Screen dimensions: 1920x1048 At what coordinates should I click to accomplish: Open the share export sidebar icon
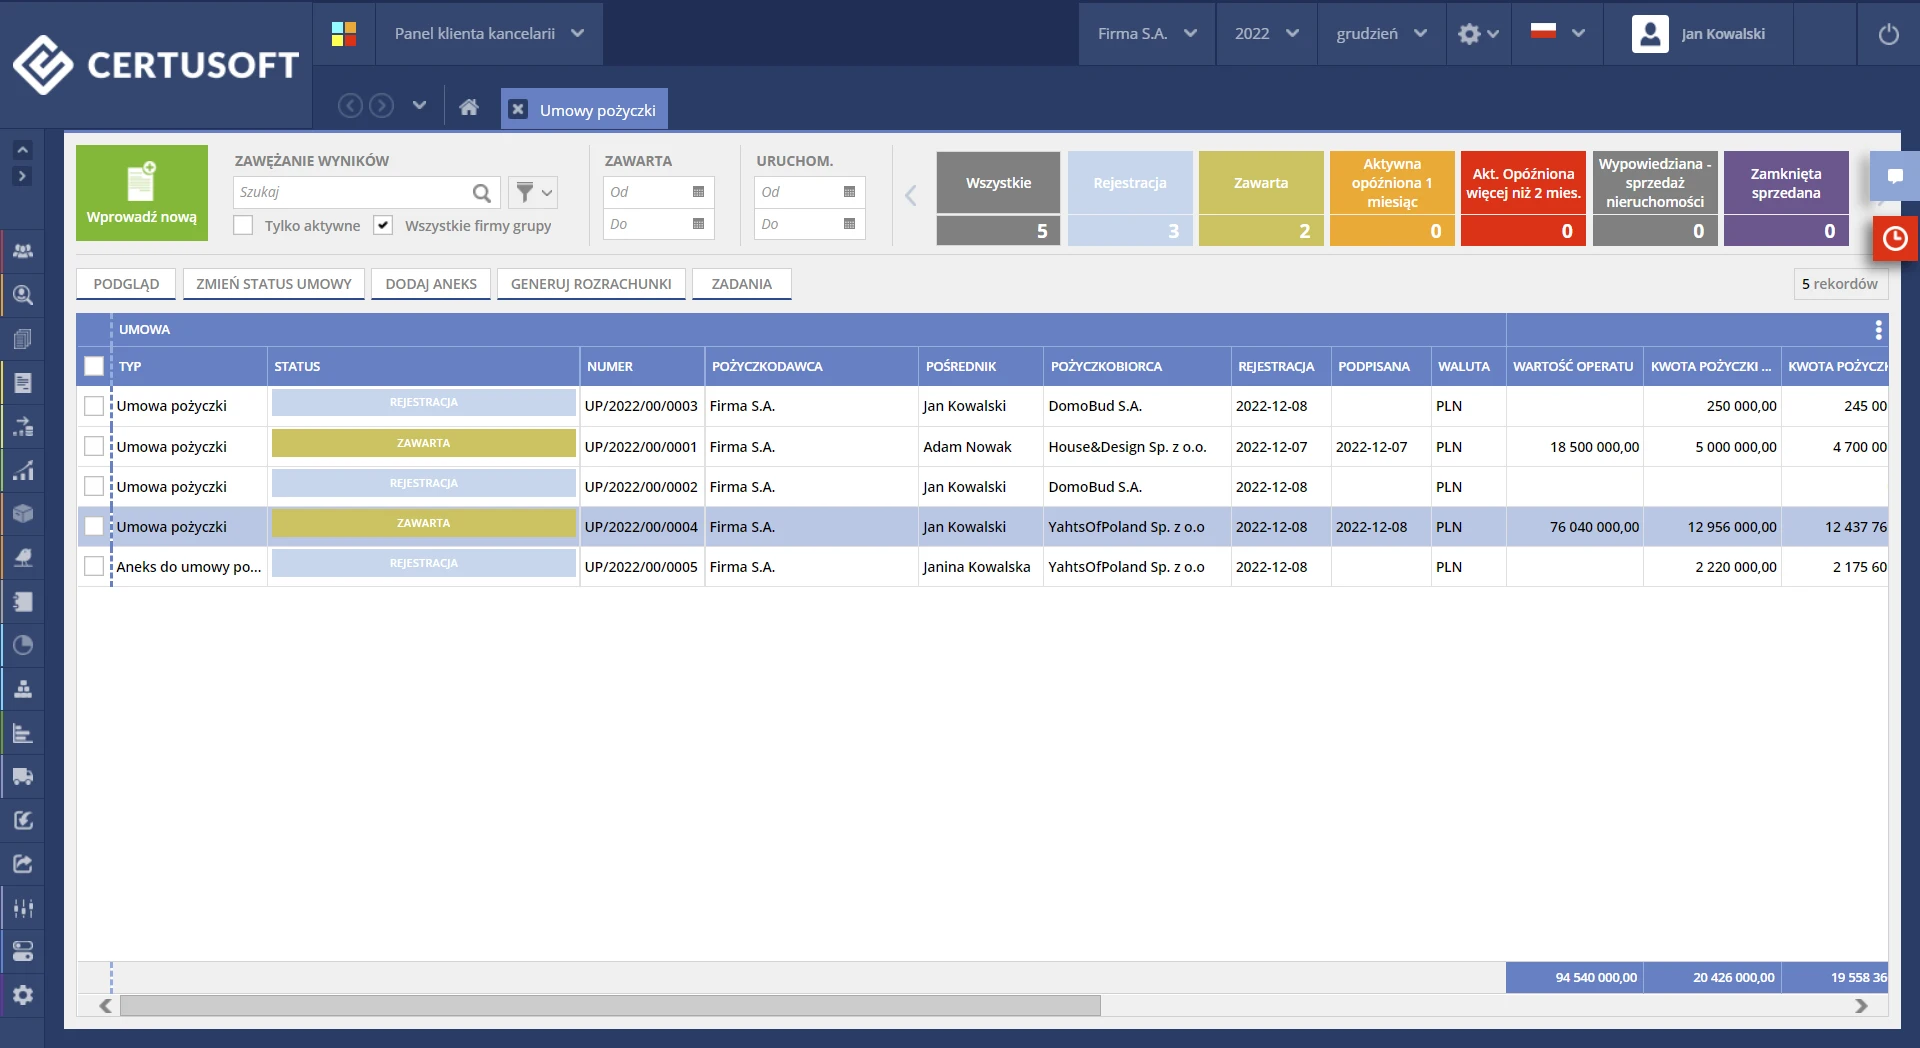[x=23, y=864]
